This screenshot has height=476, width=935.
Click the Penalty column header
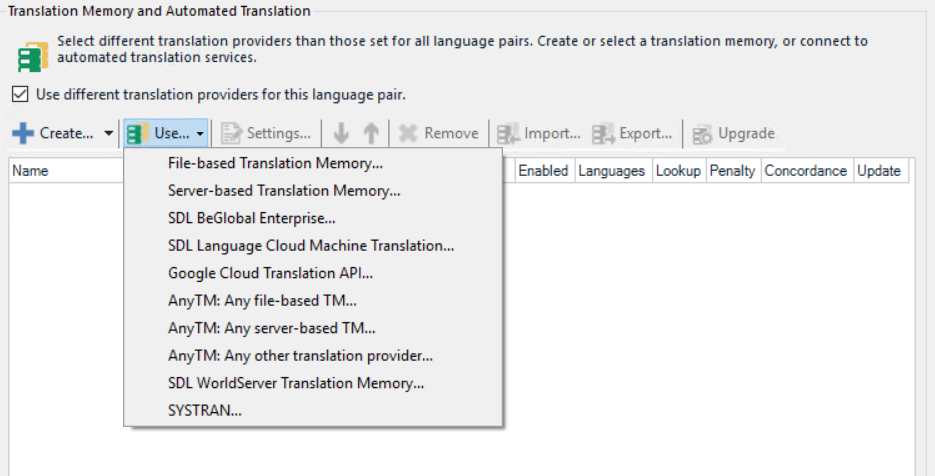733,171
